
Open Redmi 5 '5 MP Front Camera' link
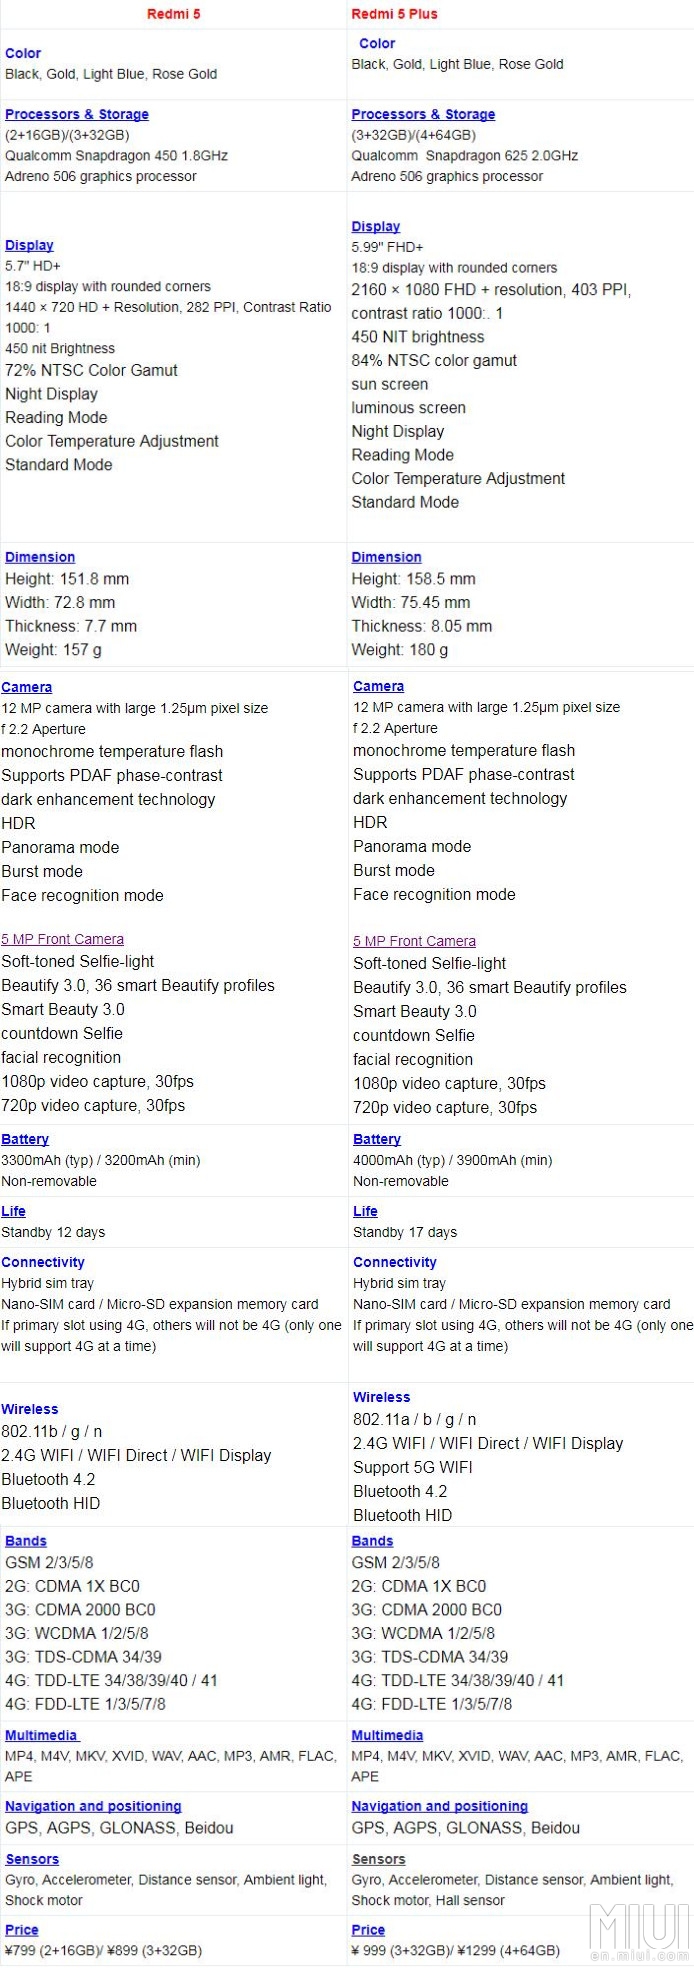[x=63, y=939]
